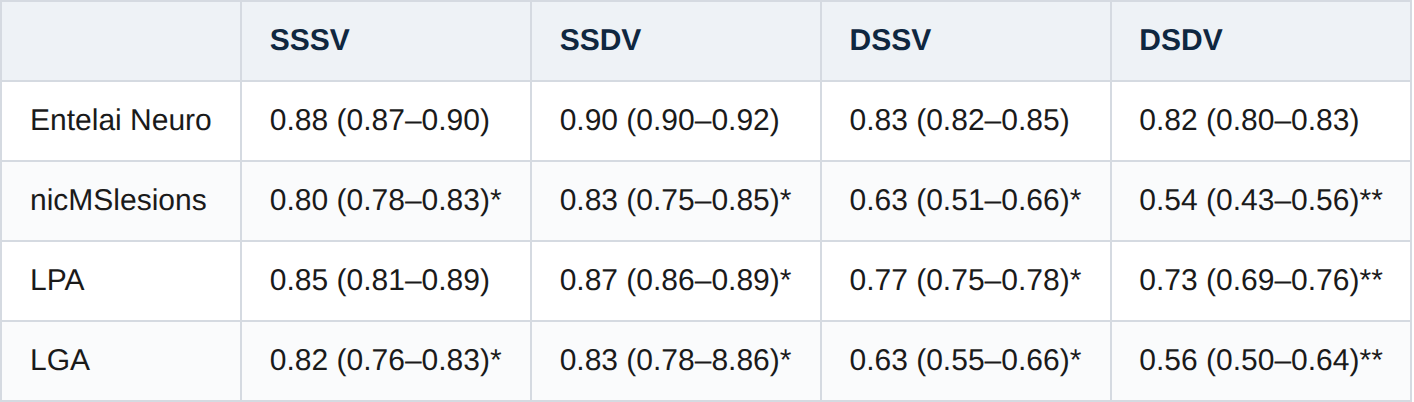This screenshot has width=1414, height=402.
Task: Click nicMSlesions SSSV cell 0.80 (0.78–0.83)*
Action: [385, 201]
